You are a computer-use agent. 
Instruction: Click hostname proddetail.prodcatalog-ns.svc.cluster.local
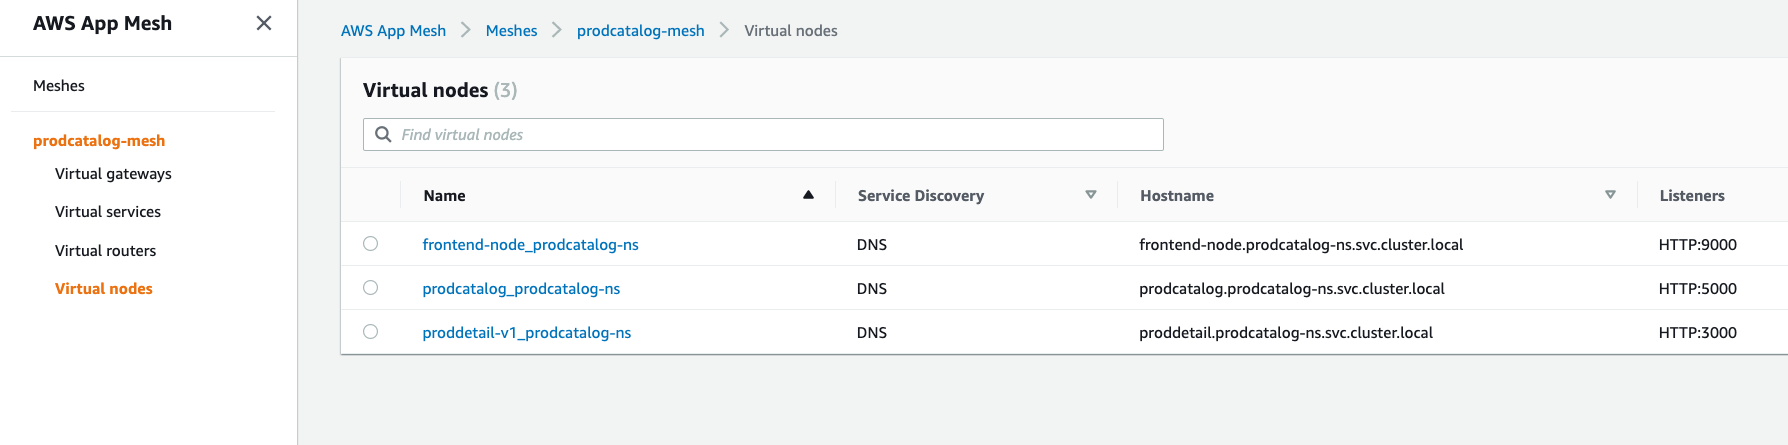pyautogui.click(x=1286, y=333)
